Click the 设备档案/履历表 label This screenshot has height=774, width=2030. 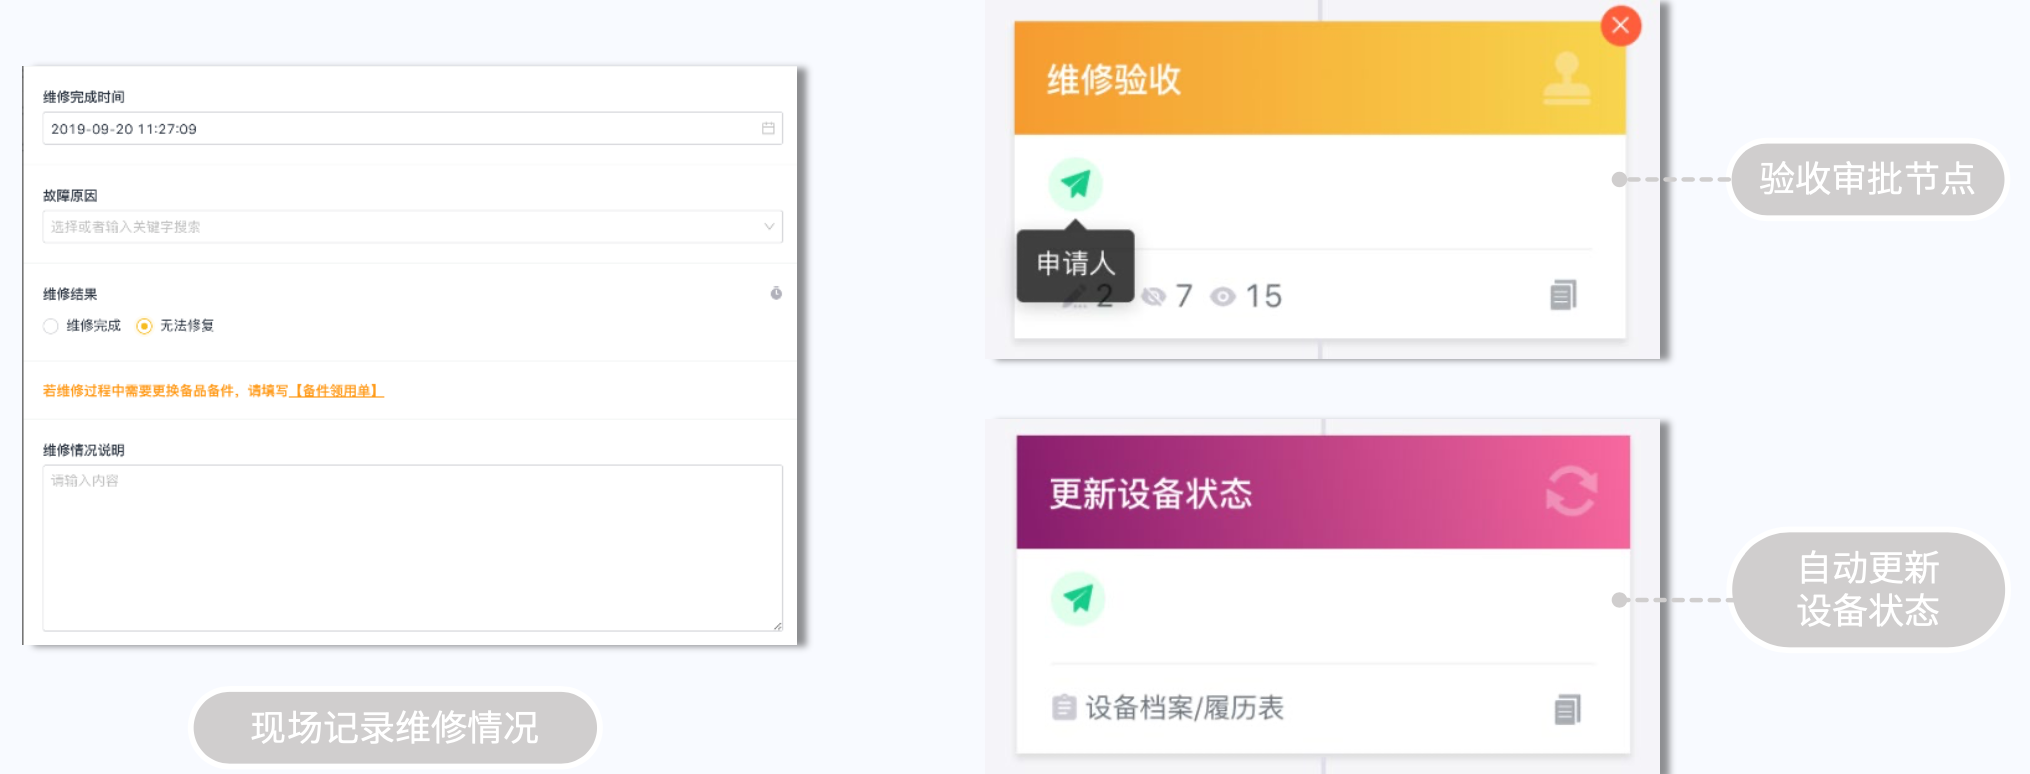[x=1184, y=708]
